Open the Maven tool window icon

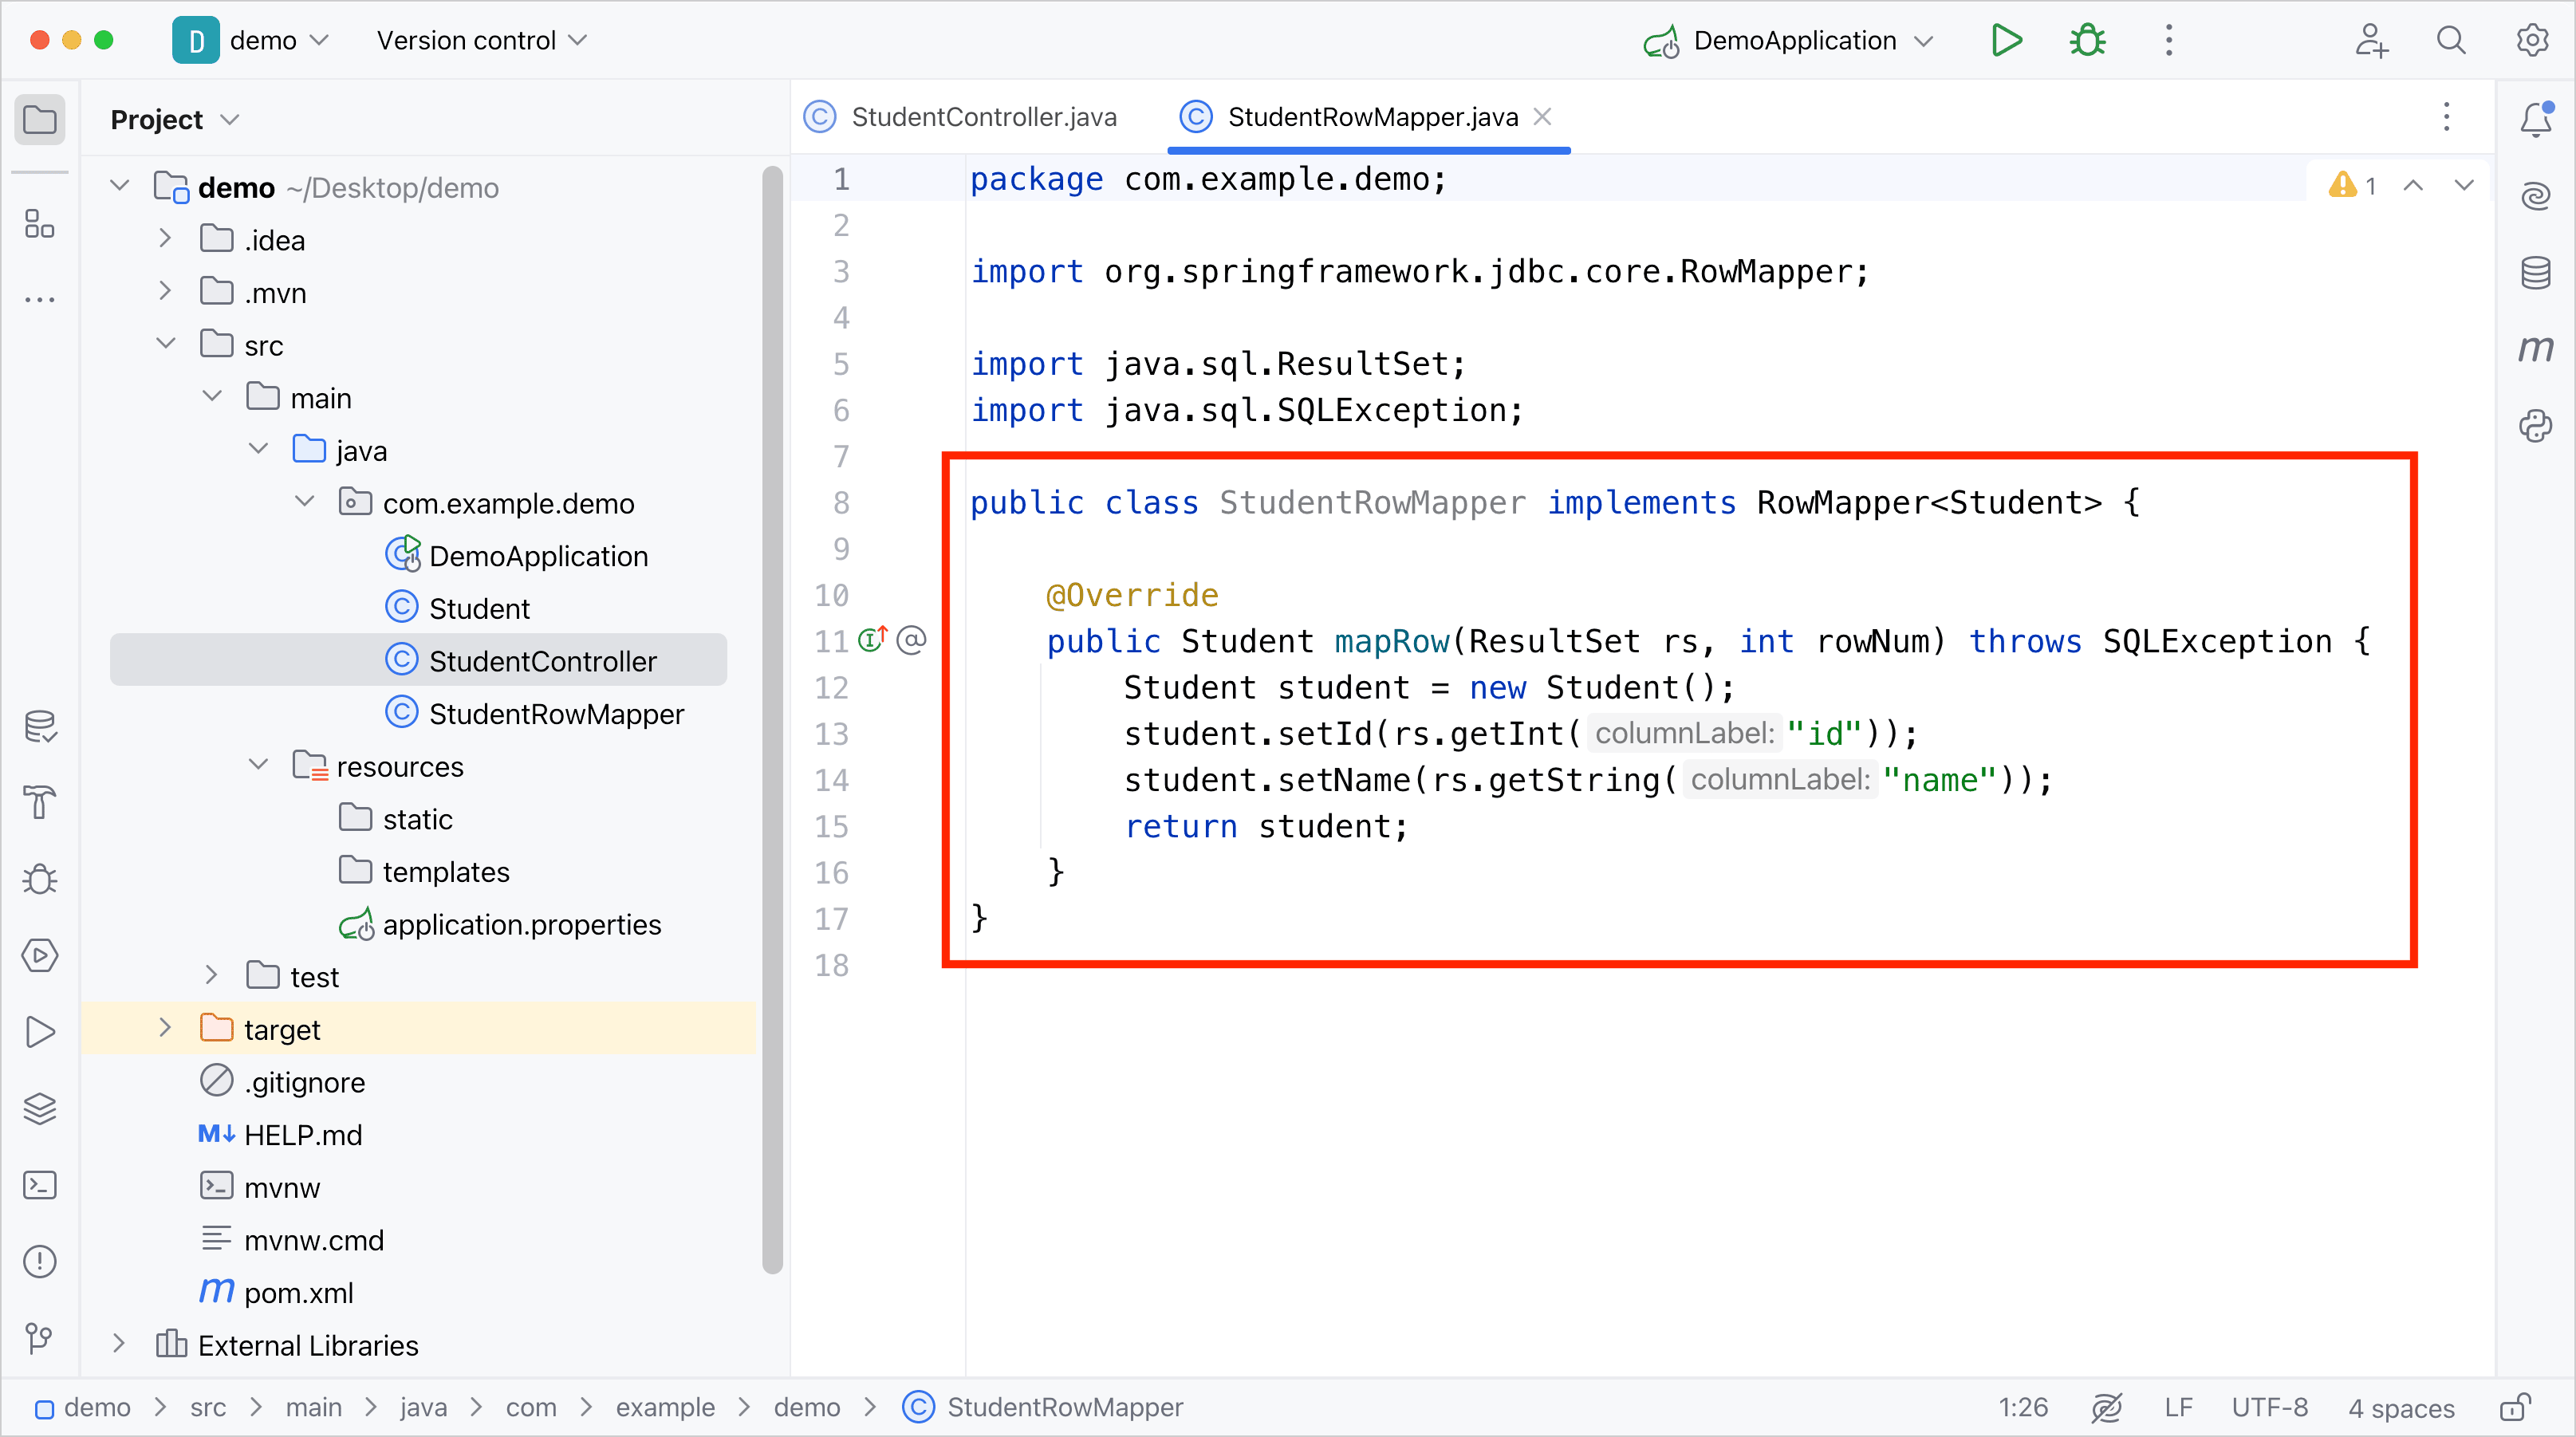click(x=2535, y=349)
